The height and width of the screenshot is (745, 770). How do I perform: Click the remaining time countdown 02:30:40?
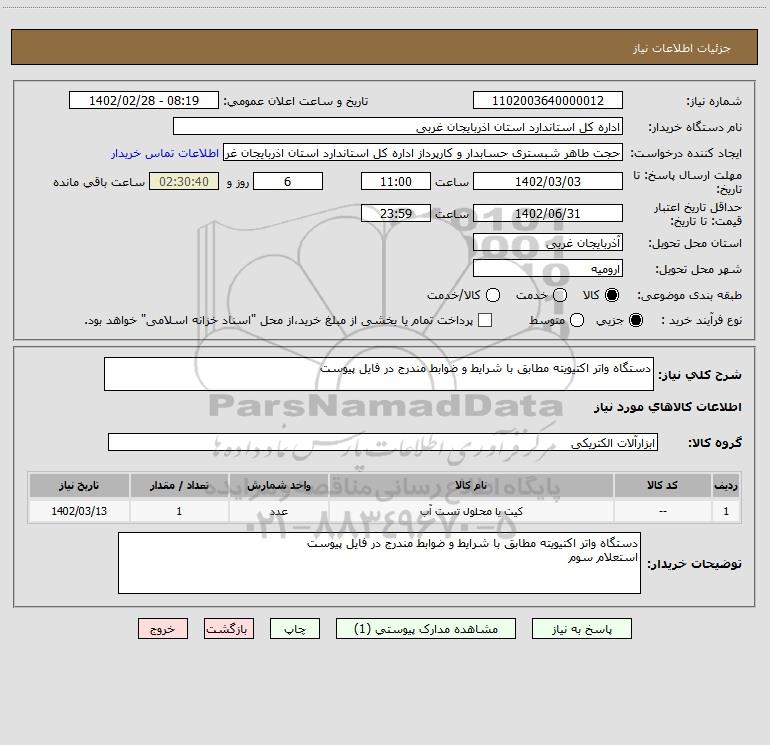[184, 181]
